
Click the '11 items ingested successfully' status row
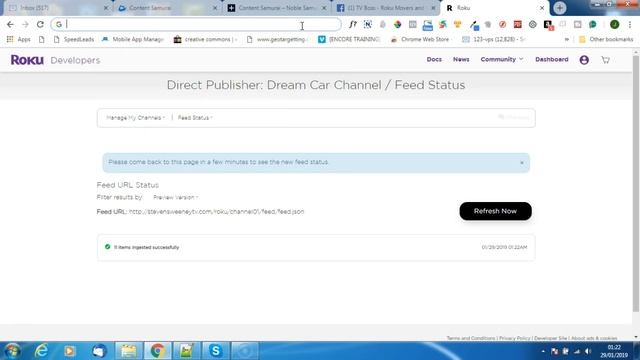coord(316,247)
